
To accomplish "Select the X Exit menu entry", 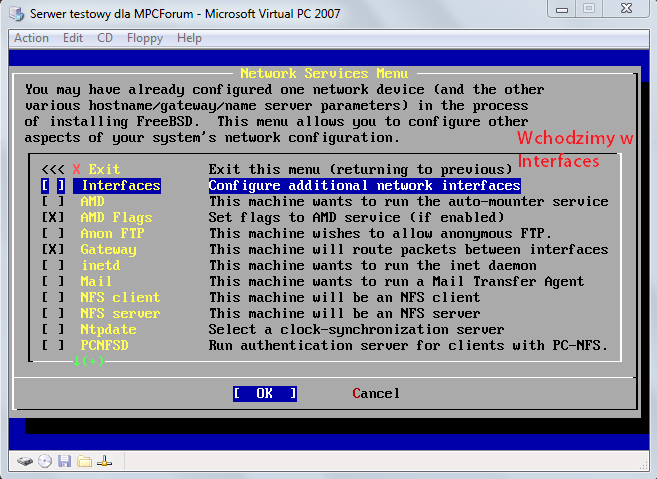I will [x=96, y=169].
